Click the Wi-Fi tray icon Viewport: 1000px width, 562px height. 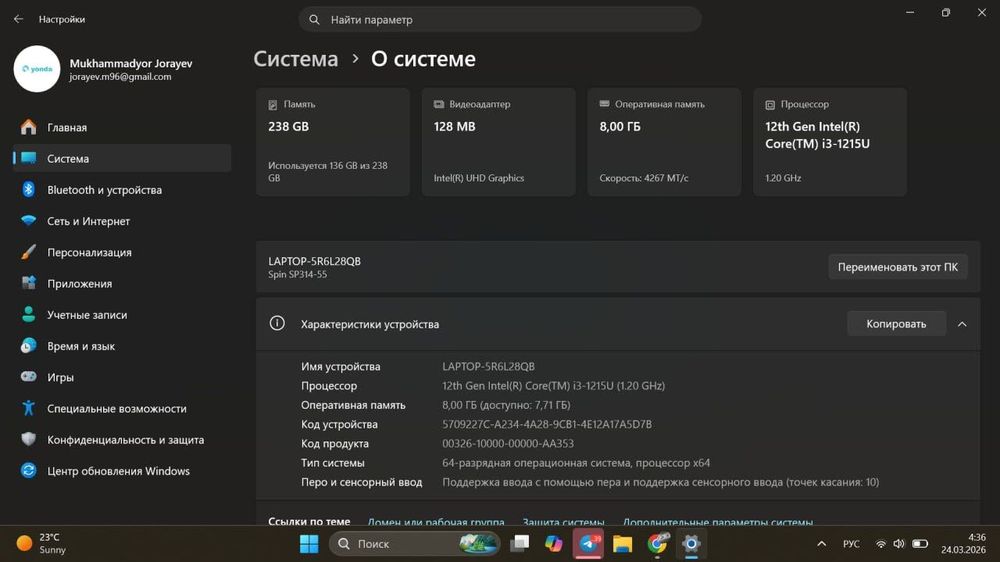pos(881,544)
